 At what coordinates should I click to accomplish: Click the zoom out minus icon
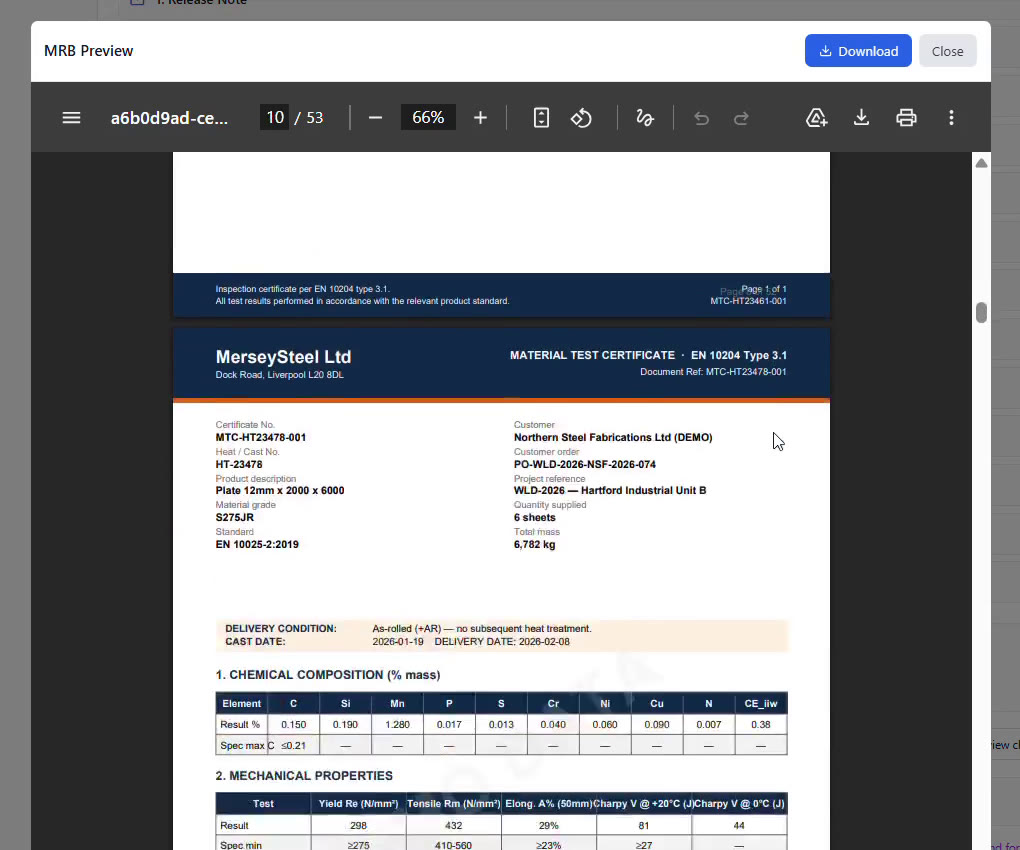coord(375,118)
